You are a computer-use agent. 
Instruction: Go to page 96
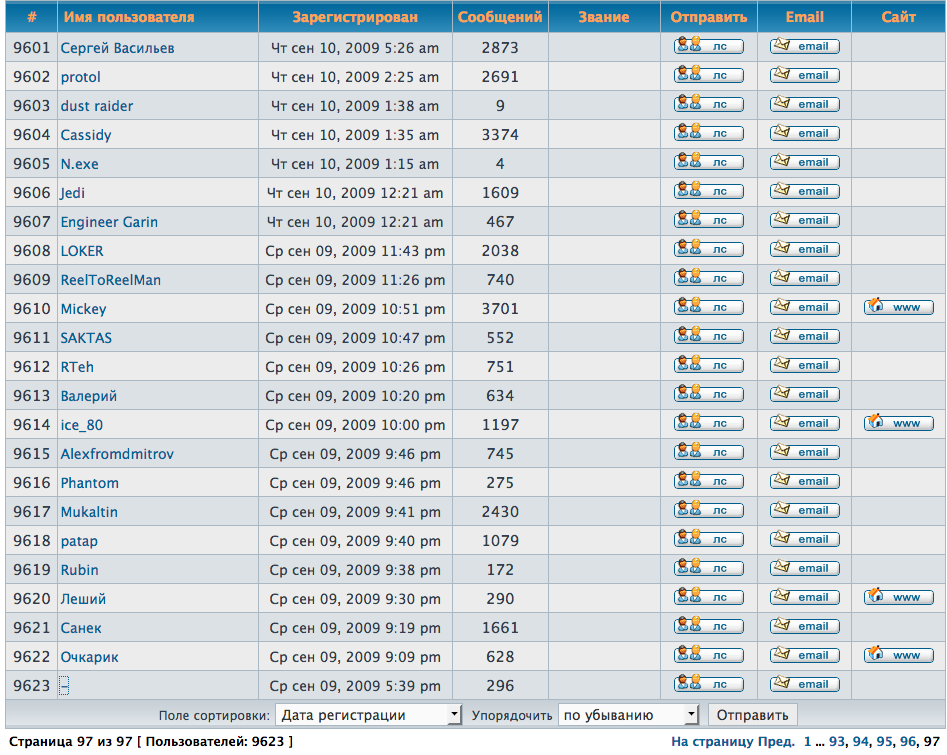[x=908, y=742]
